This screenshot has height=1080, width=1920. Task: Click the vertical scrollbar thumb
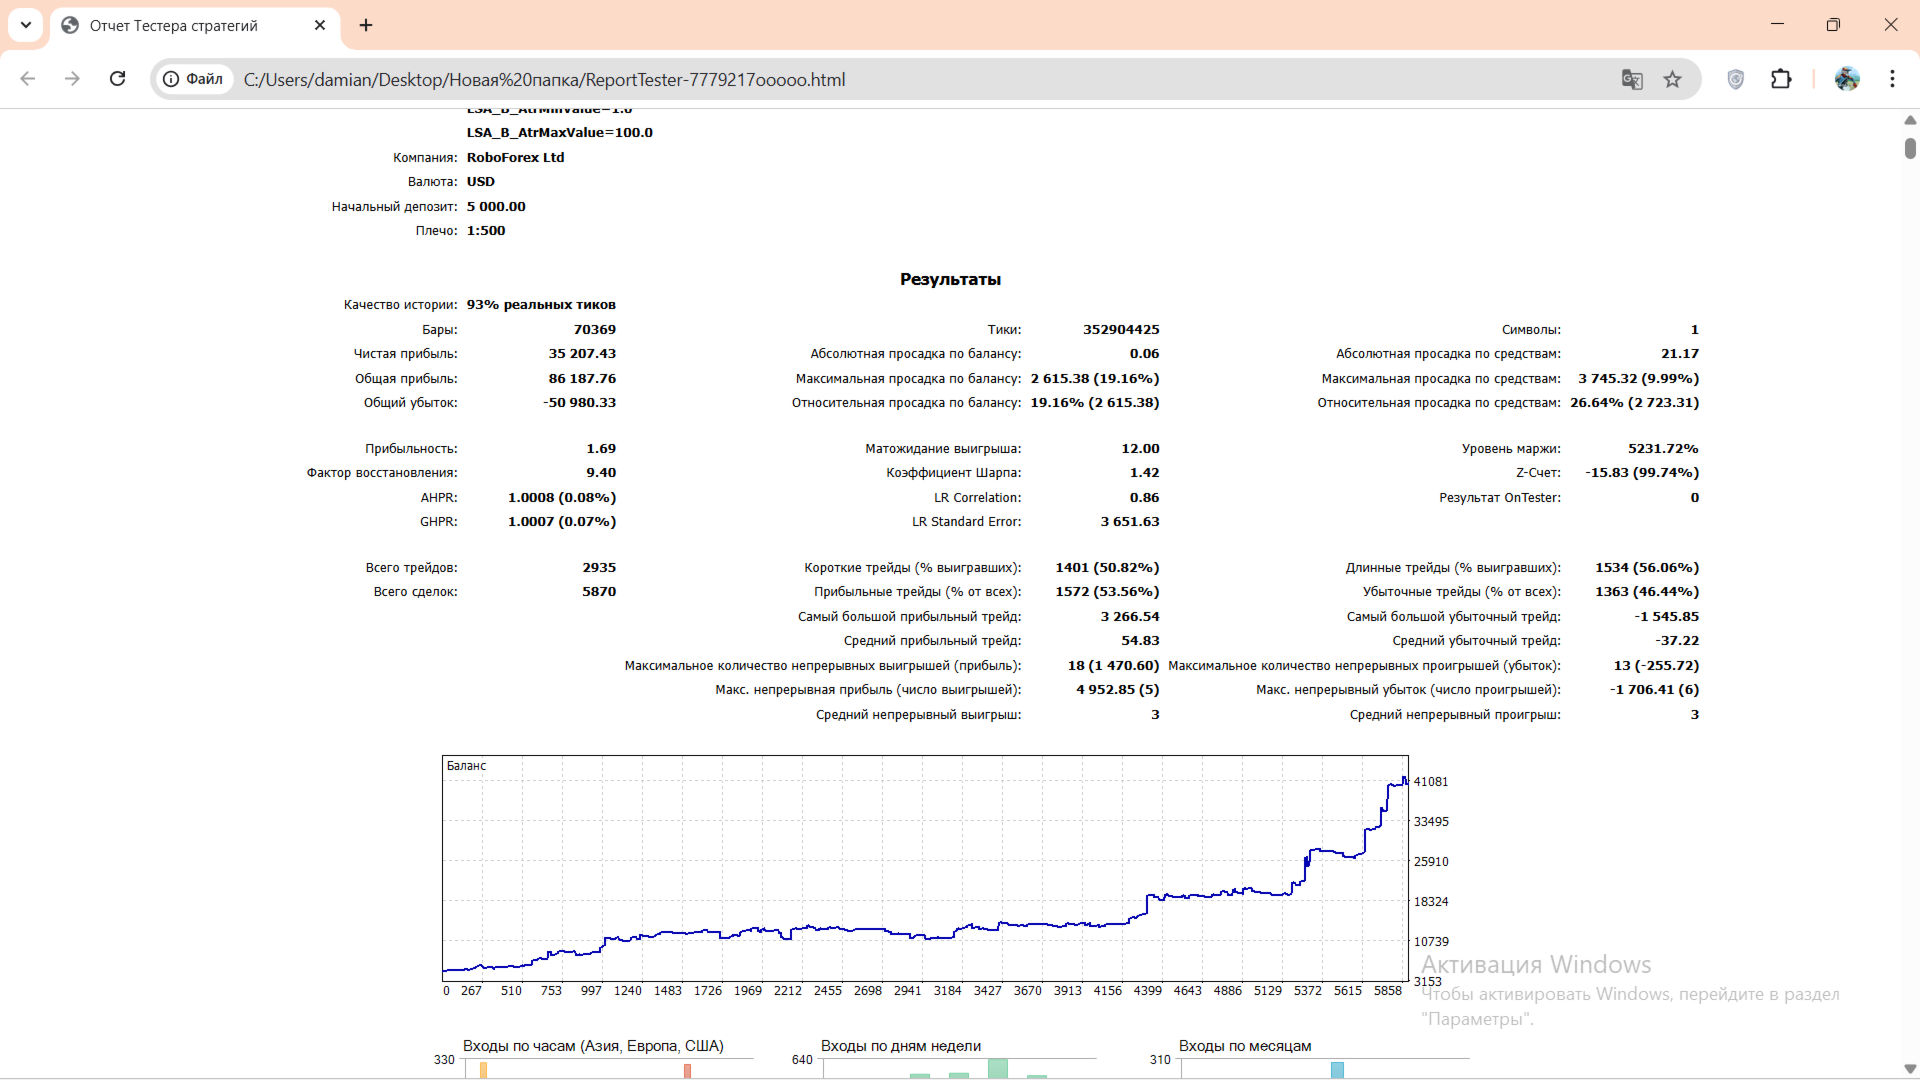click(1910, 148)
